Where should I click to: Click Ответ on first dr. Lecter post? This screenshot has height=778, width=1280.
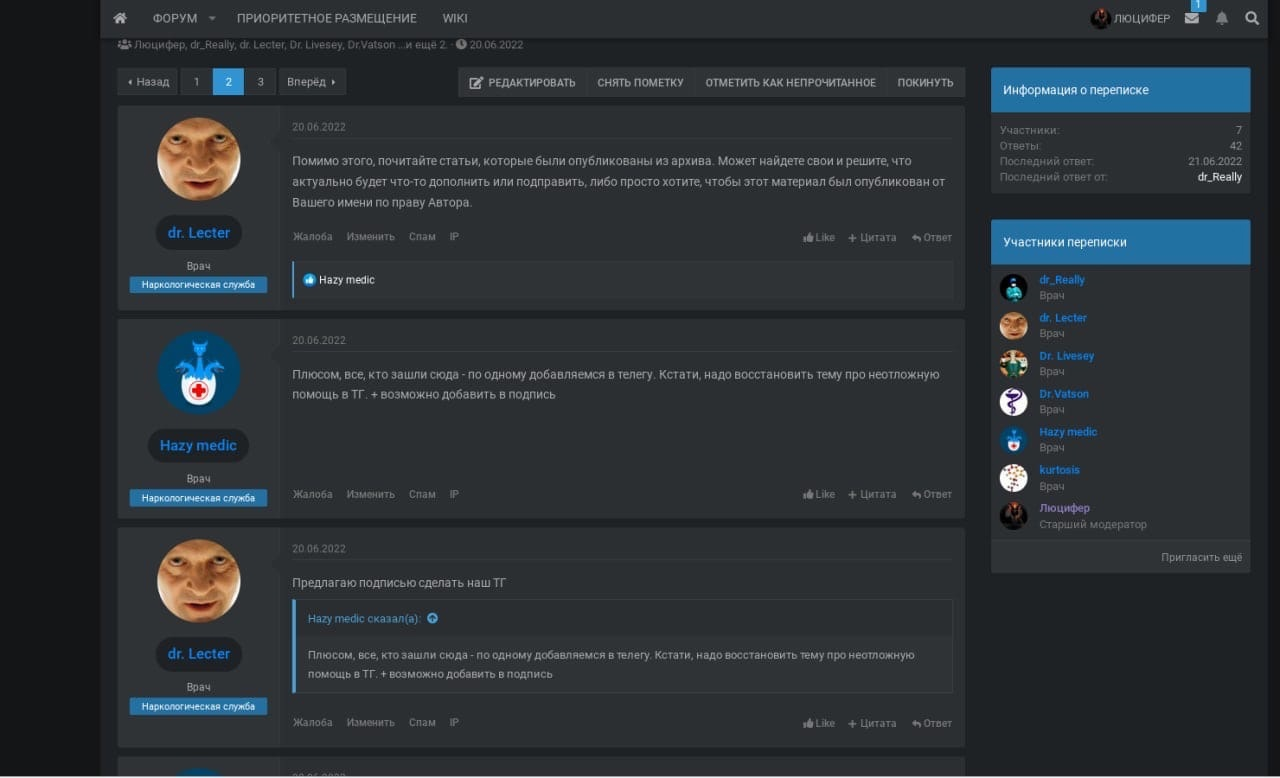point(932,238)
